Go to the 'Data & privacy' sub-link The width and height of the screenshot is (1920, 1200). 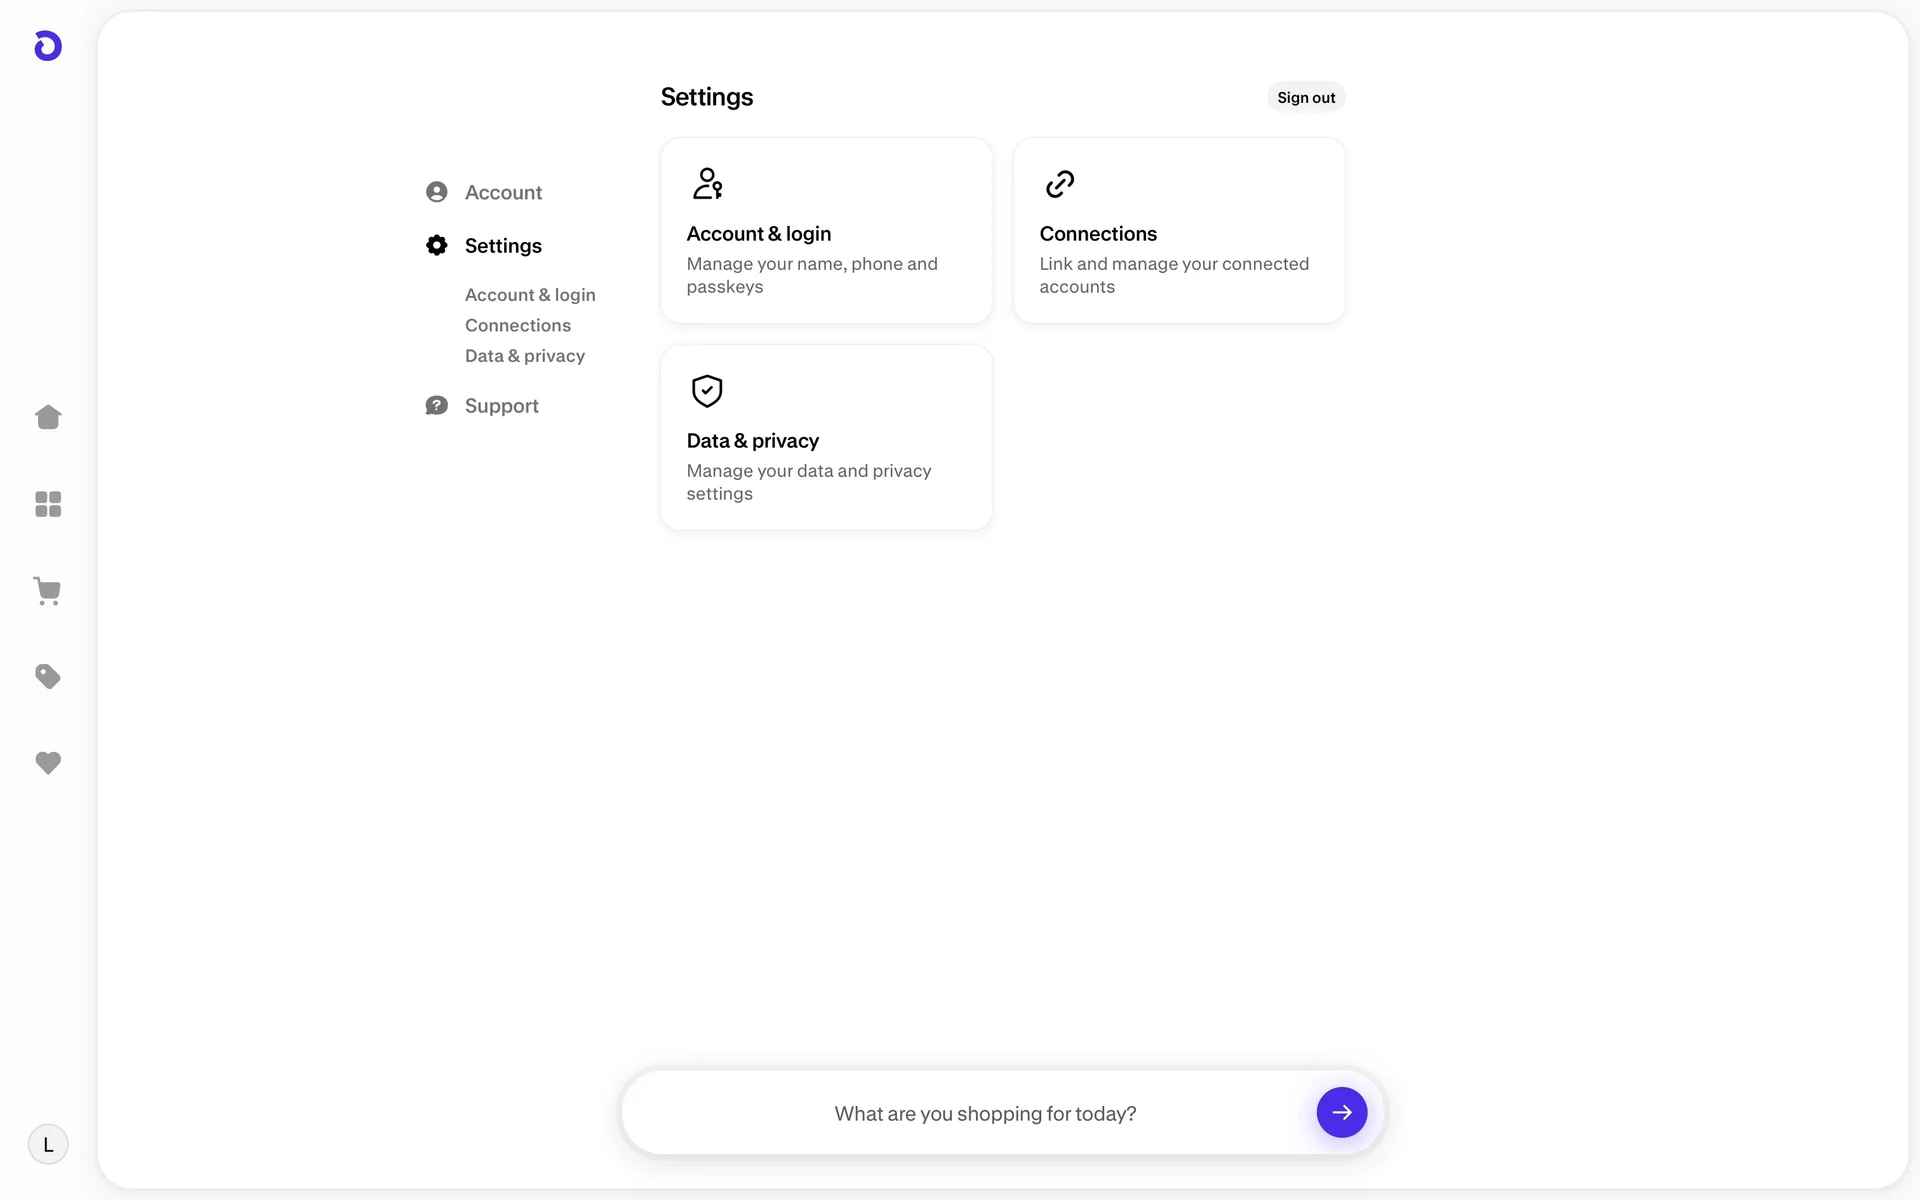tap(525, 356)
